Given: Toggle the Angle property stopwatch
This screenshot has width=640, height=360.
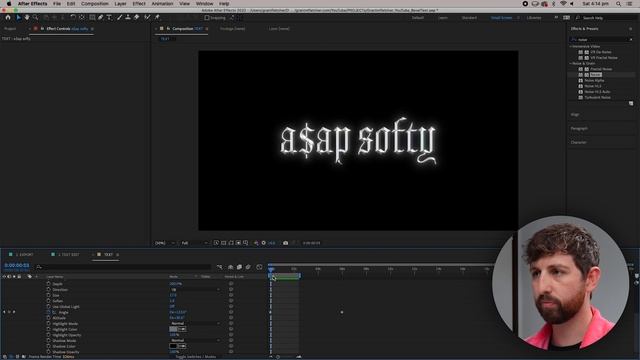Looking at the screenshot, I should click(49, 312).
